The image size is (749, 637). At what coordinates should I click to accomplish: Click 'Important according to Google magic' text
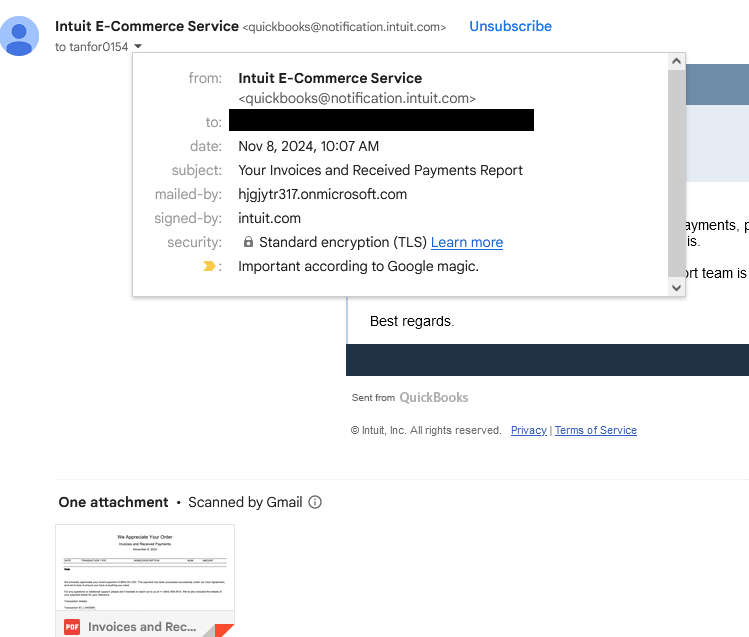[x=358, y=266]
